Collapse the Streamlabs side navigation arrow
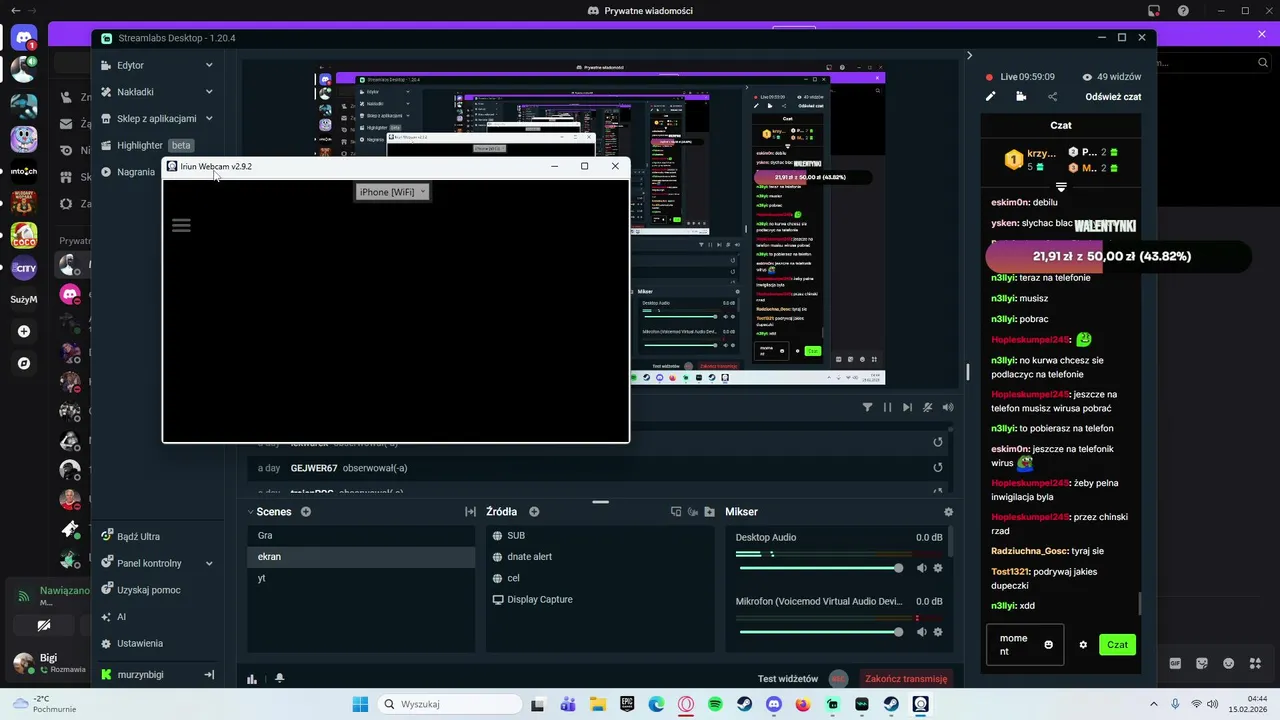Image resolution: width=1280 pixels, height=720 pixels. [209, 675]
